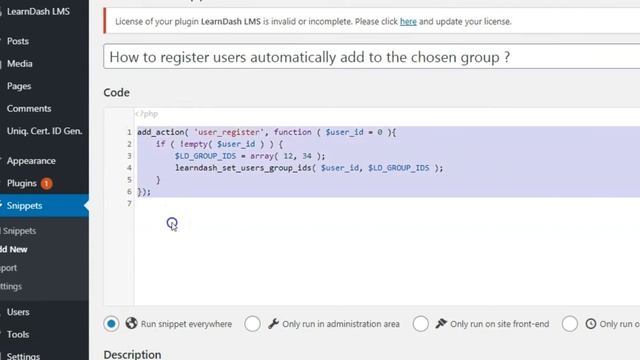Click the Description section heading
The height and width of the screenshot is (360, 640).
coord(132,355)
